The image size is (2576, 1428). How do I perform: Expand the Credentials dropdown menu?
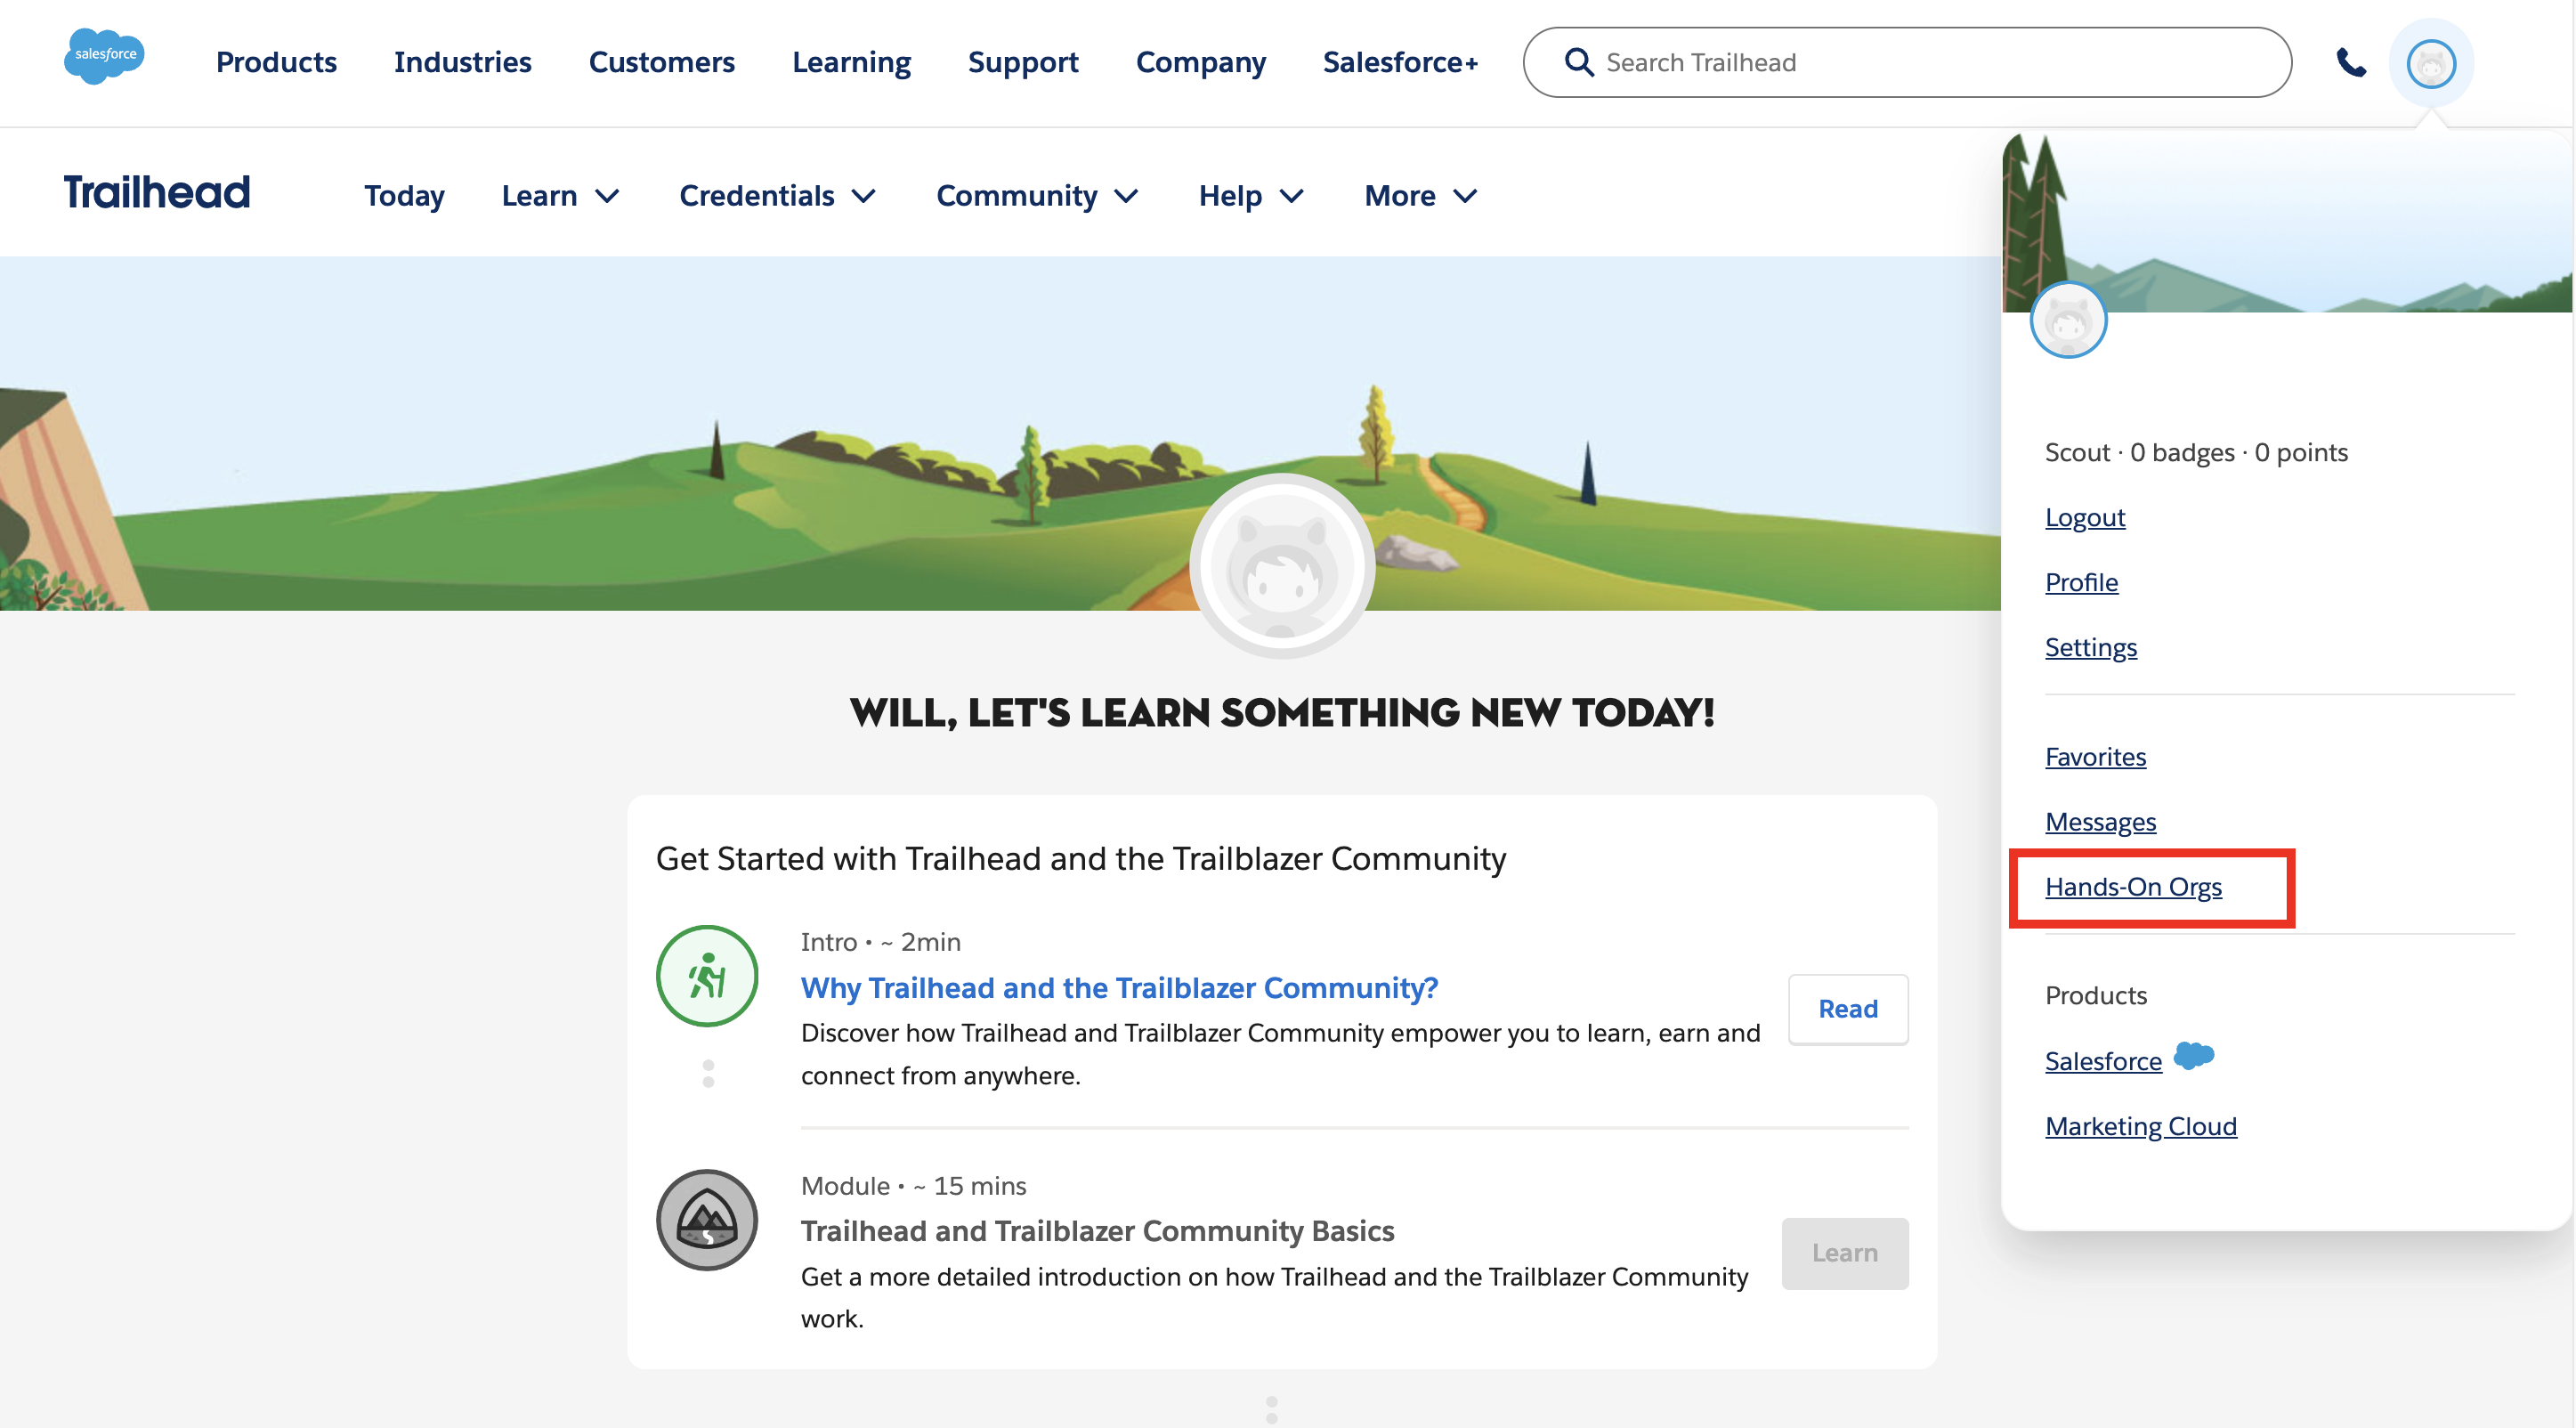point(777,196)
